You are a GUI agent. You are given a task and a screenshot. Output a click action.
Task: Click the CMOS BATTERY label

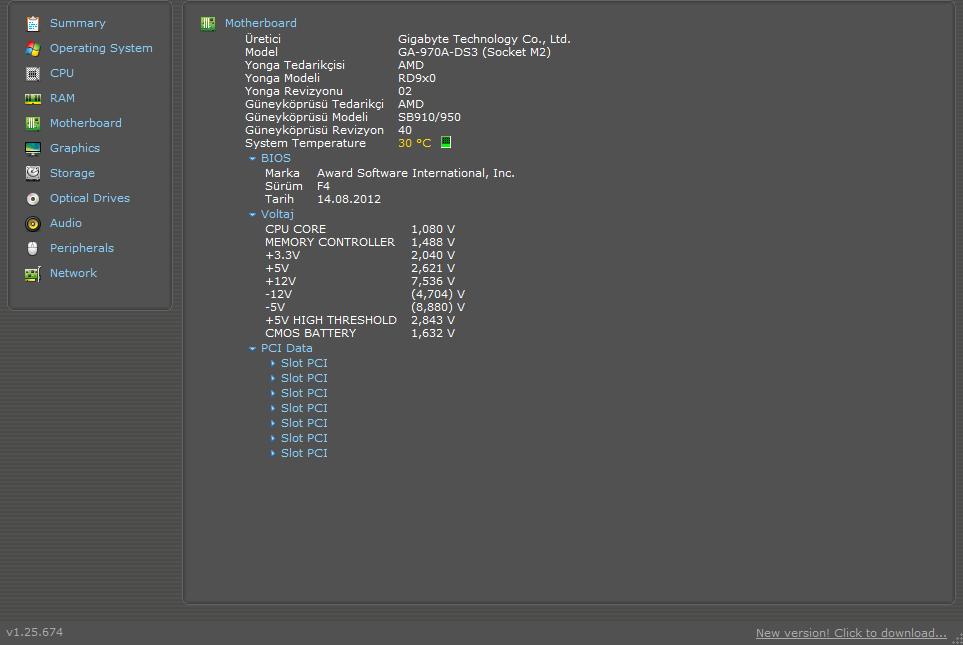click(x=311, y=333)
